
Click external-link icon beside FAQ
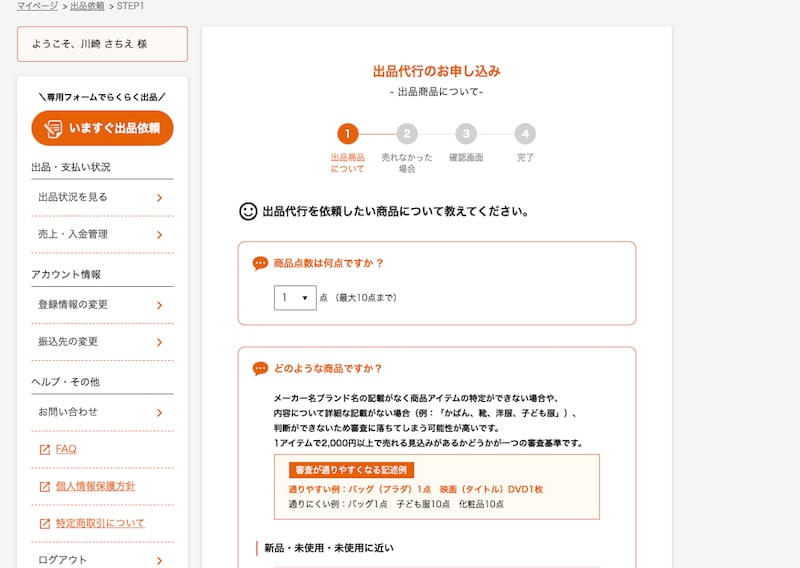pos(45,450)
